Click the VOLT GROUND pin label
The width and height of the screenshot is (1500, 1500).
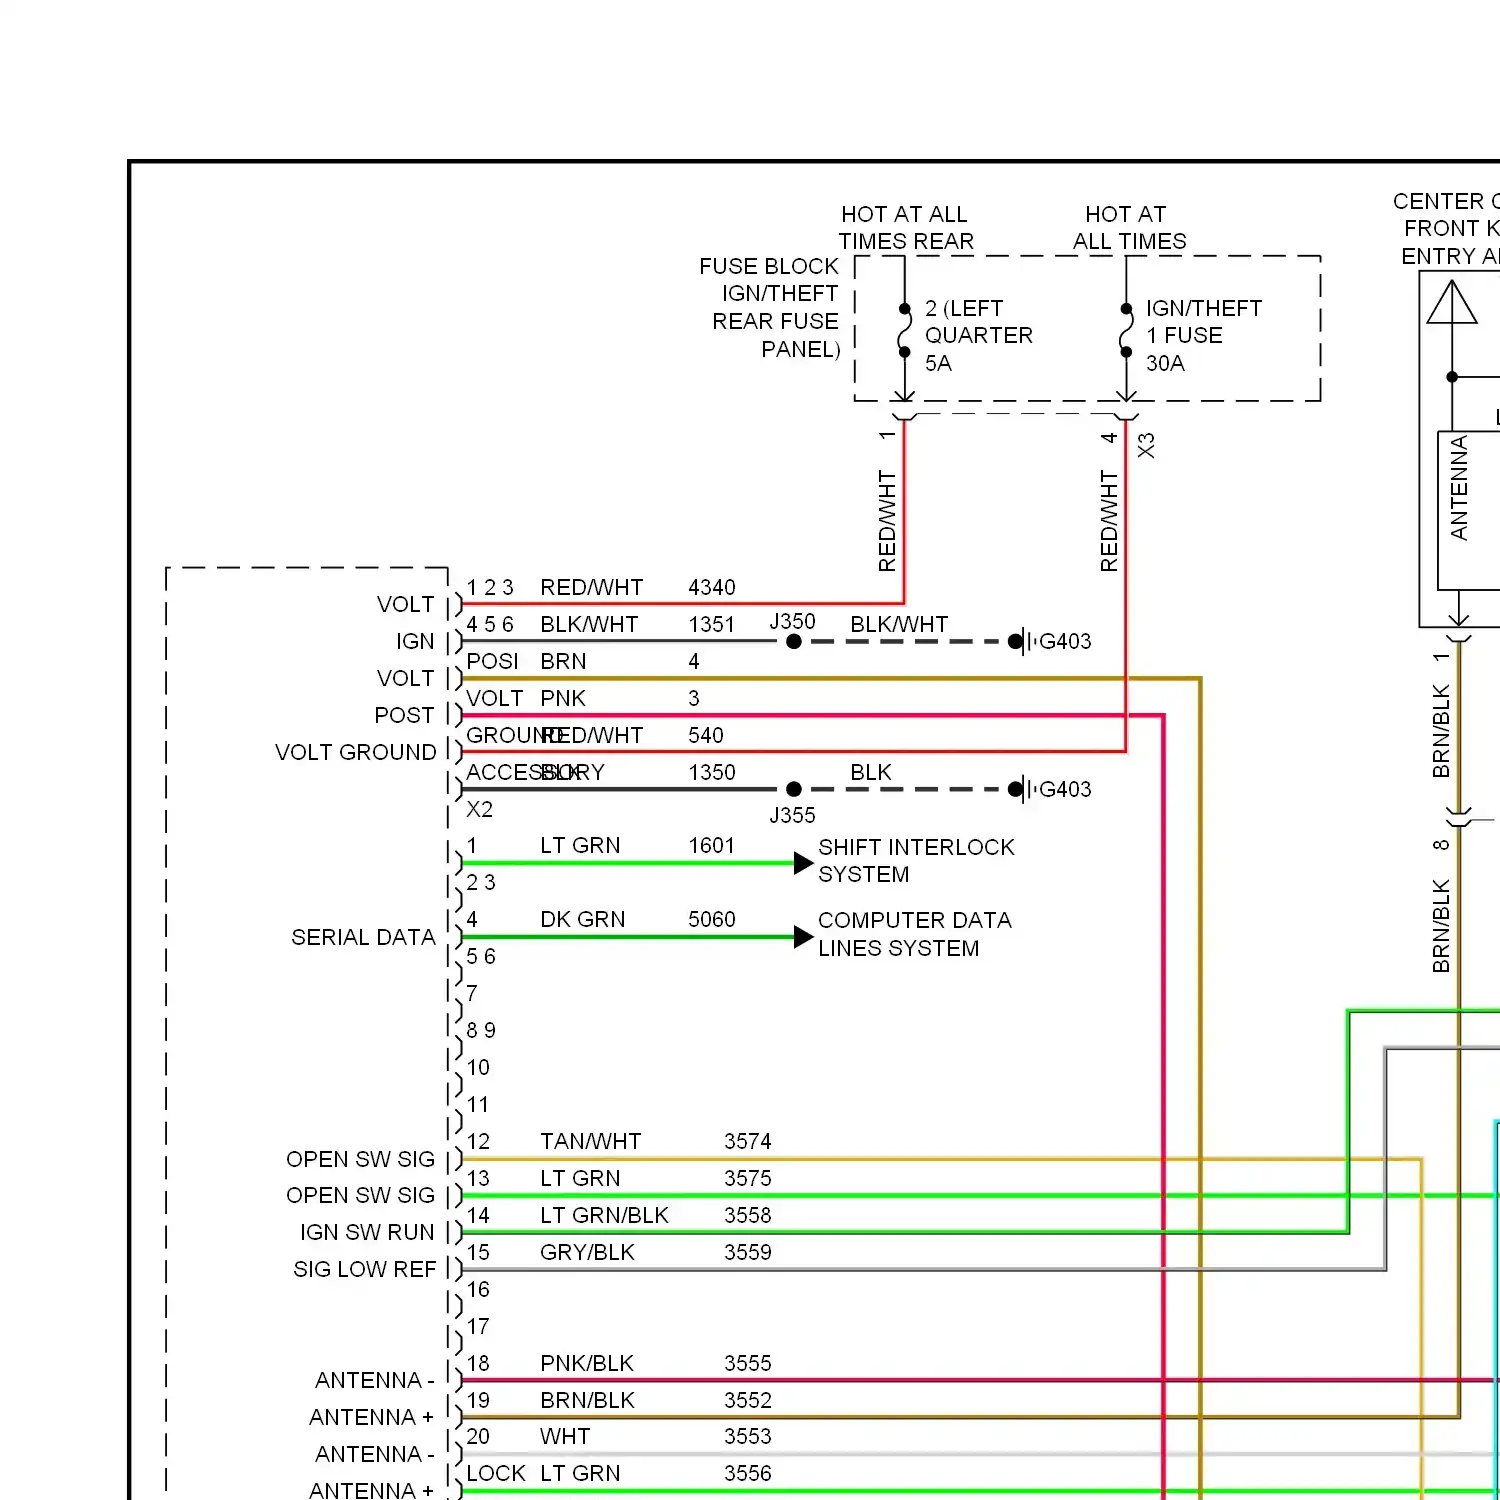click(355, 752)
